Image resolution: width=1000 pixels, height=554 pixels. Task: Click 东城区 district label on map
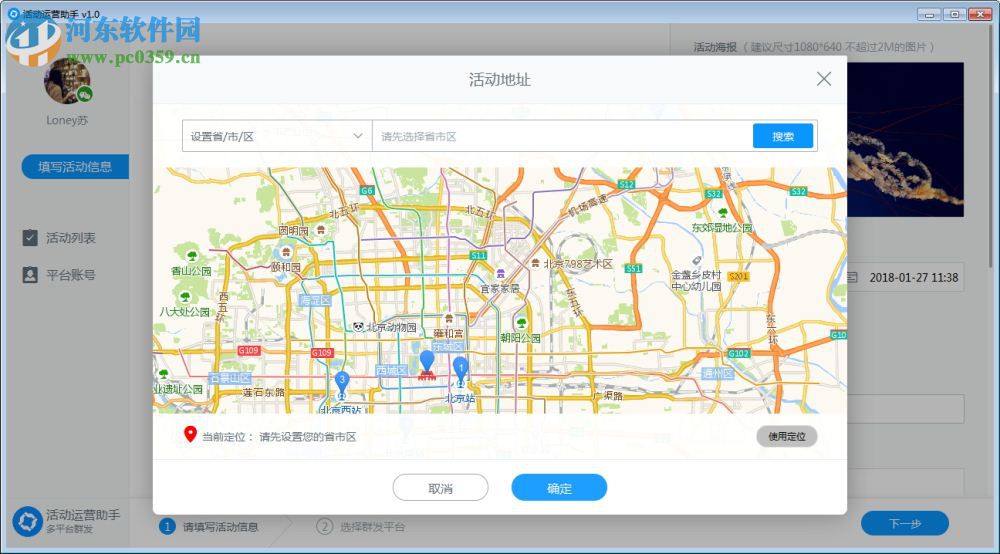pyautogui.click(x=448, y=346)
